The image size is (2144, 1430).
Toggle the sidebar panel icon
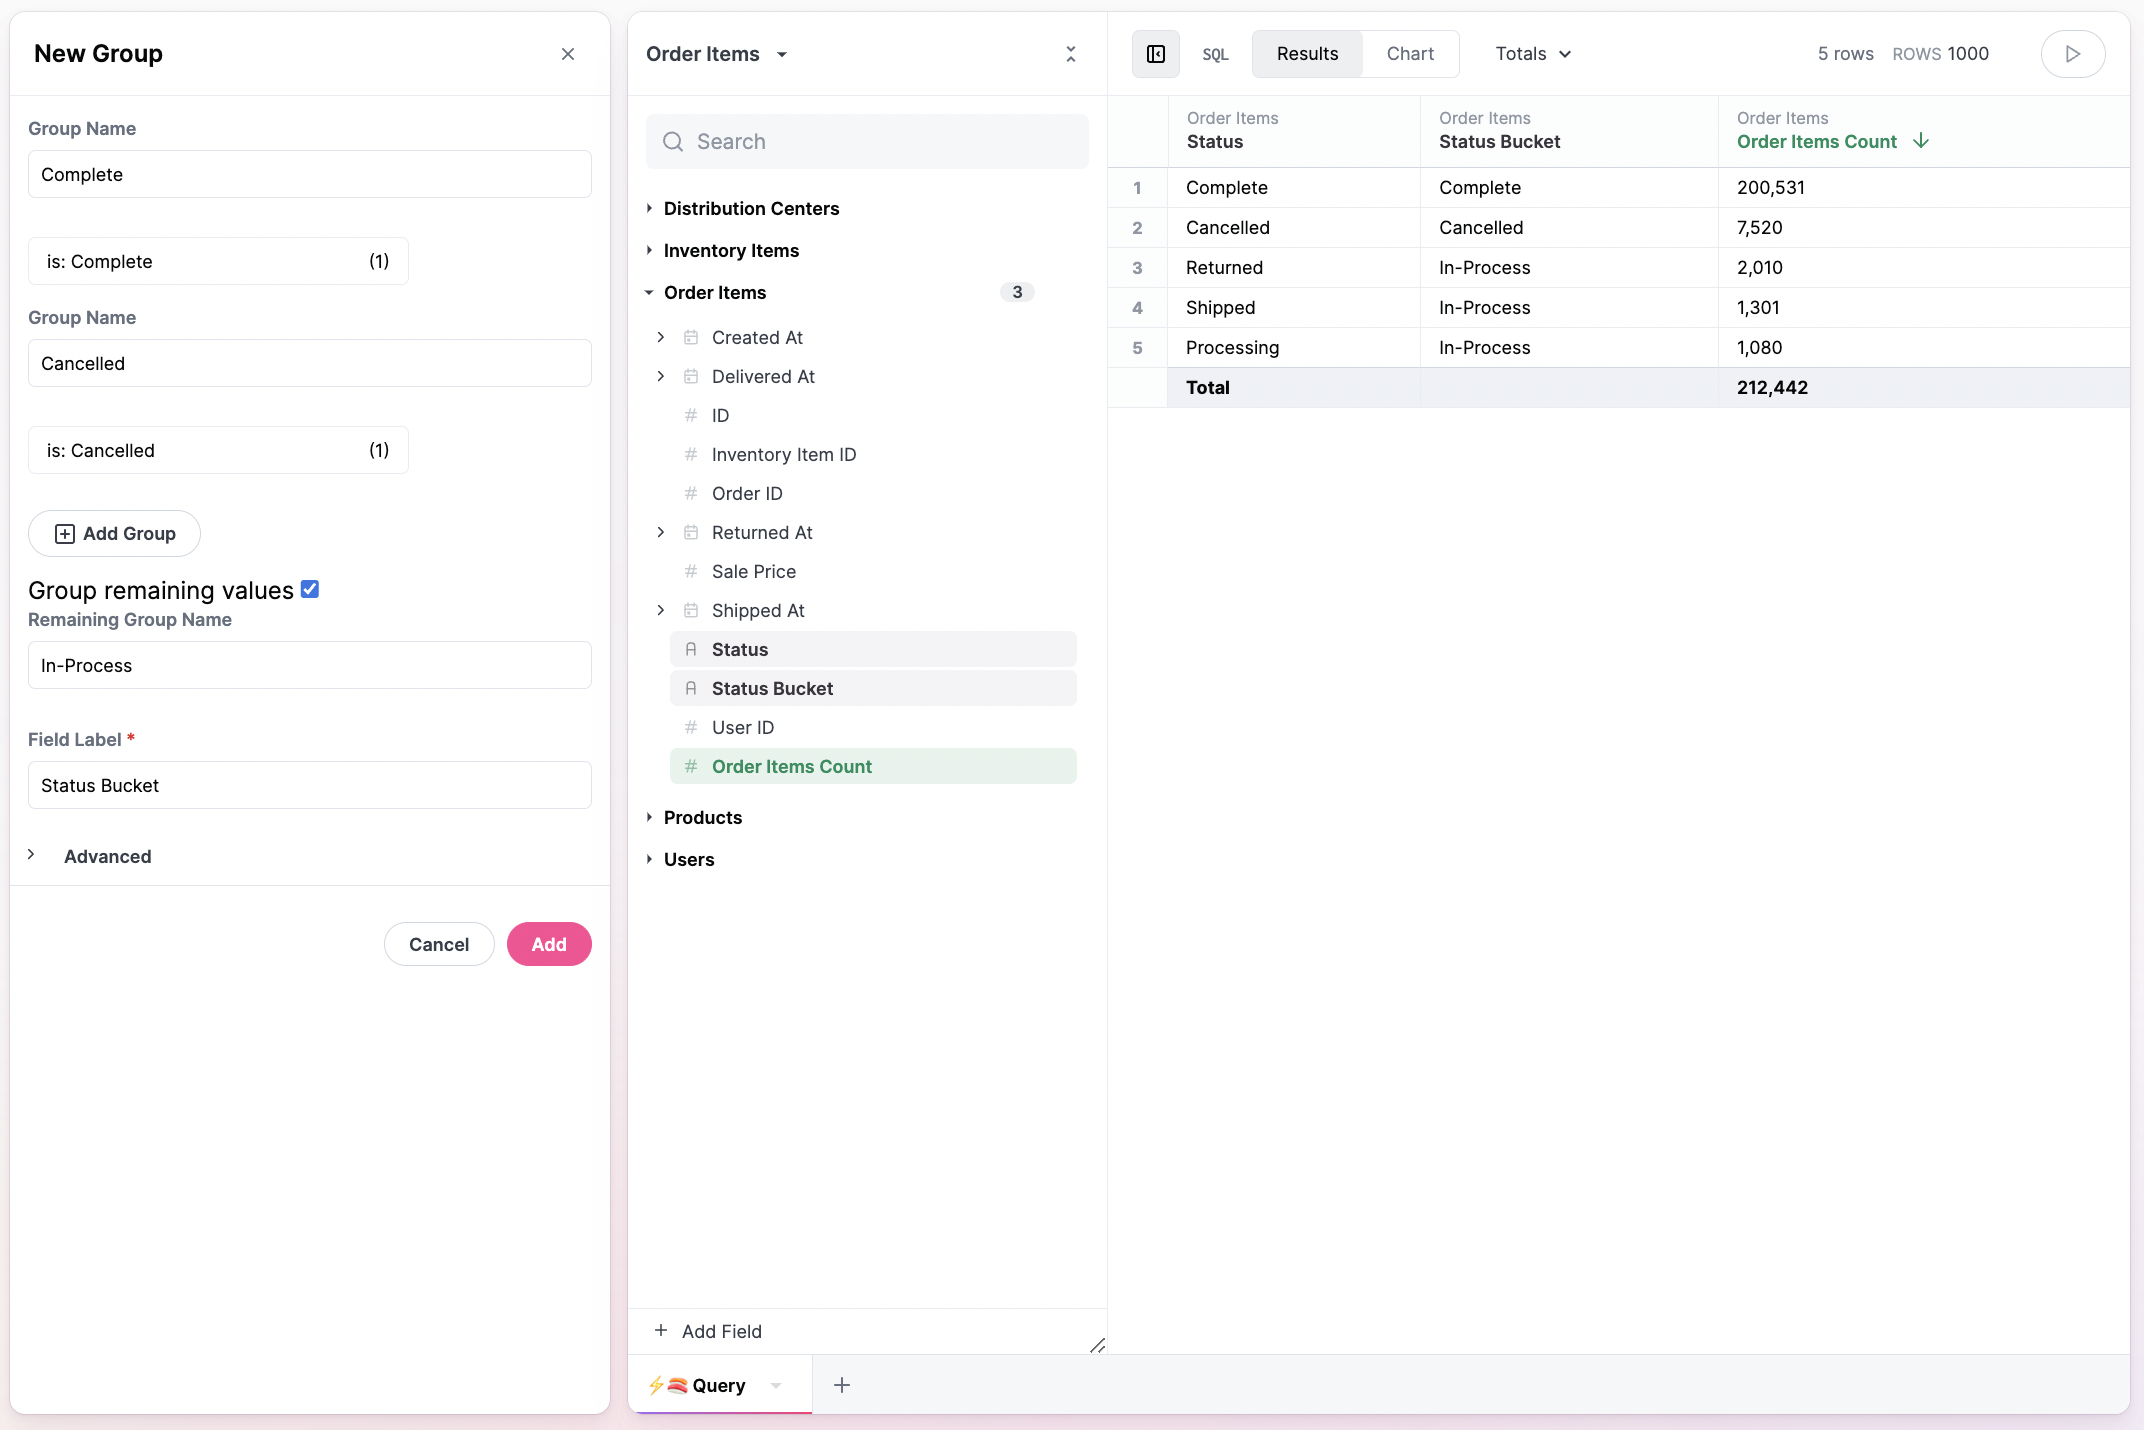(1155, 54)
